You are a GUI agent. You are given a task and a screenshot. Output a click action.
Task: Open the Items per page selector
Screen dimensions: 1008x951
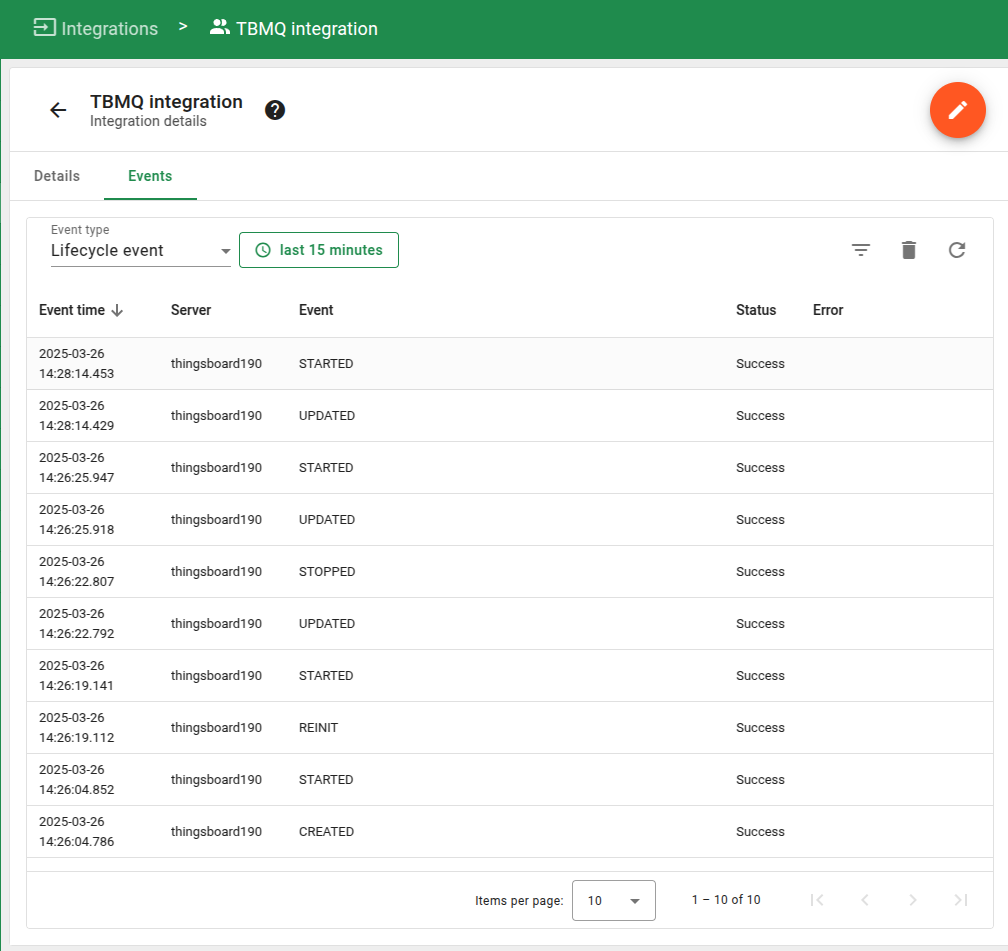(x=614, y=900)
